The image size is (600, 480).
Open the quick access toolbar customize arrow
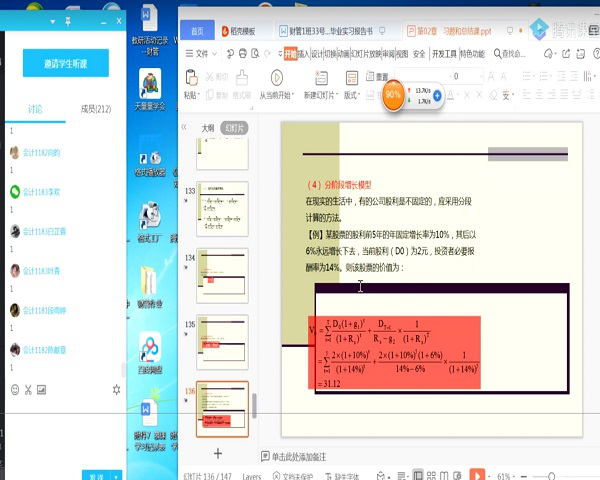tap(280, 54)
